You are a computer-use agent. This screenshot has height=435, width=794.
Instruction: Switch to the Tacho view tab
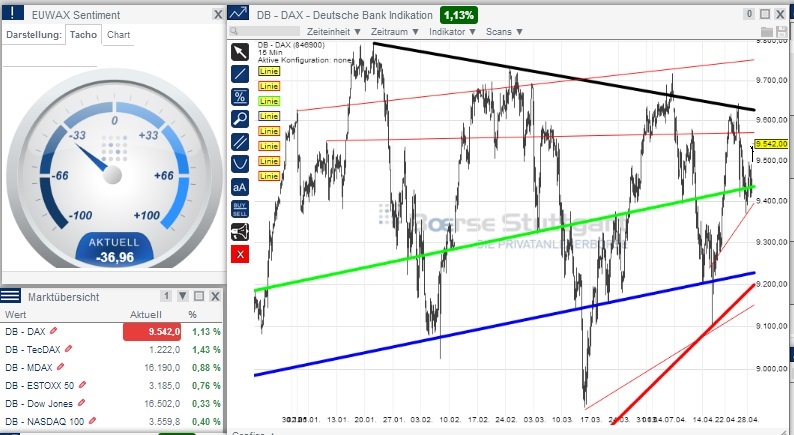(83, 34)
